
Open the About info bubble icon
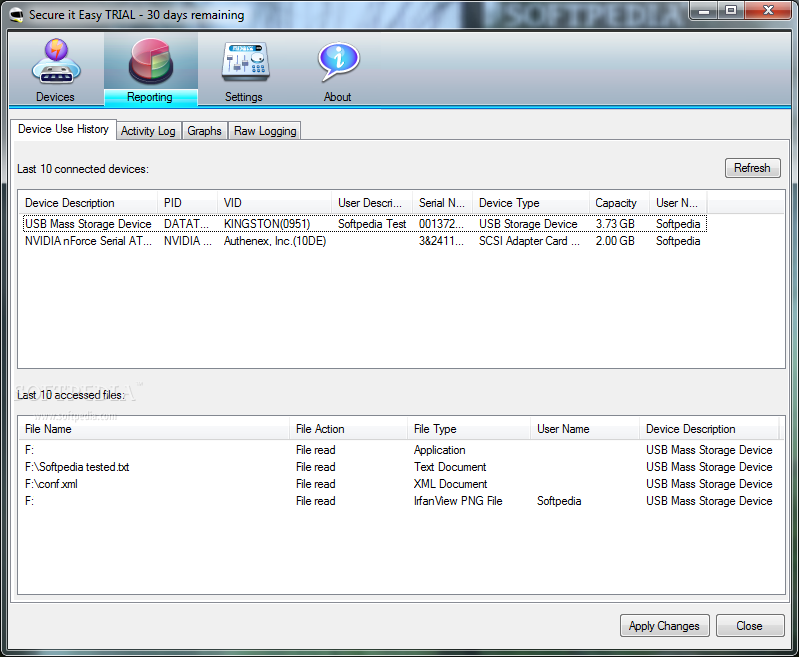[338, 62]
